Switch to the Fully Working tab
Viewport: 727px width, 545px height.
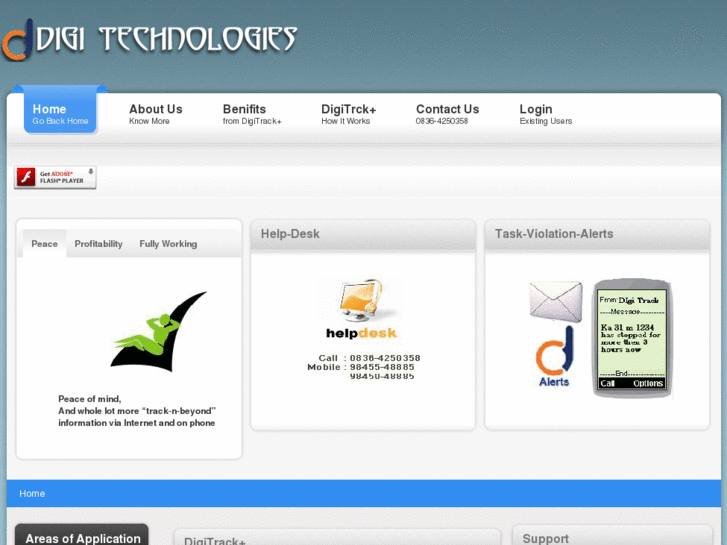tap(168, 244)
